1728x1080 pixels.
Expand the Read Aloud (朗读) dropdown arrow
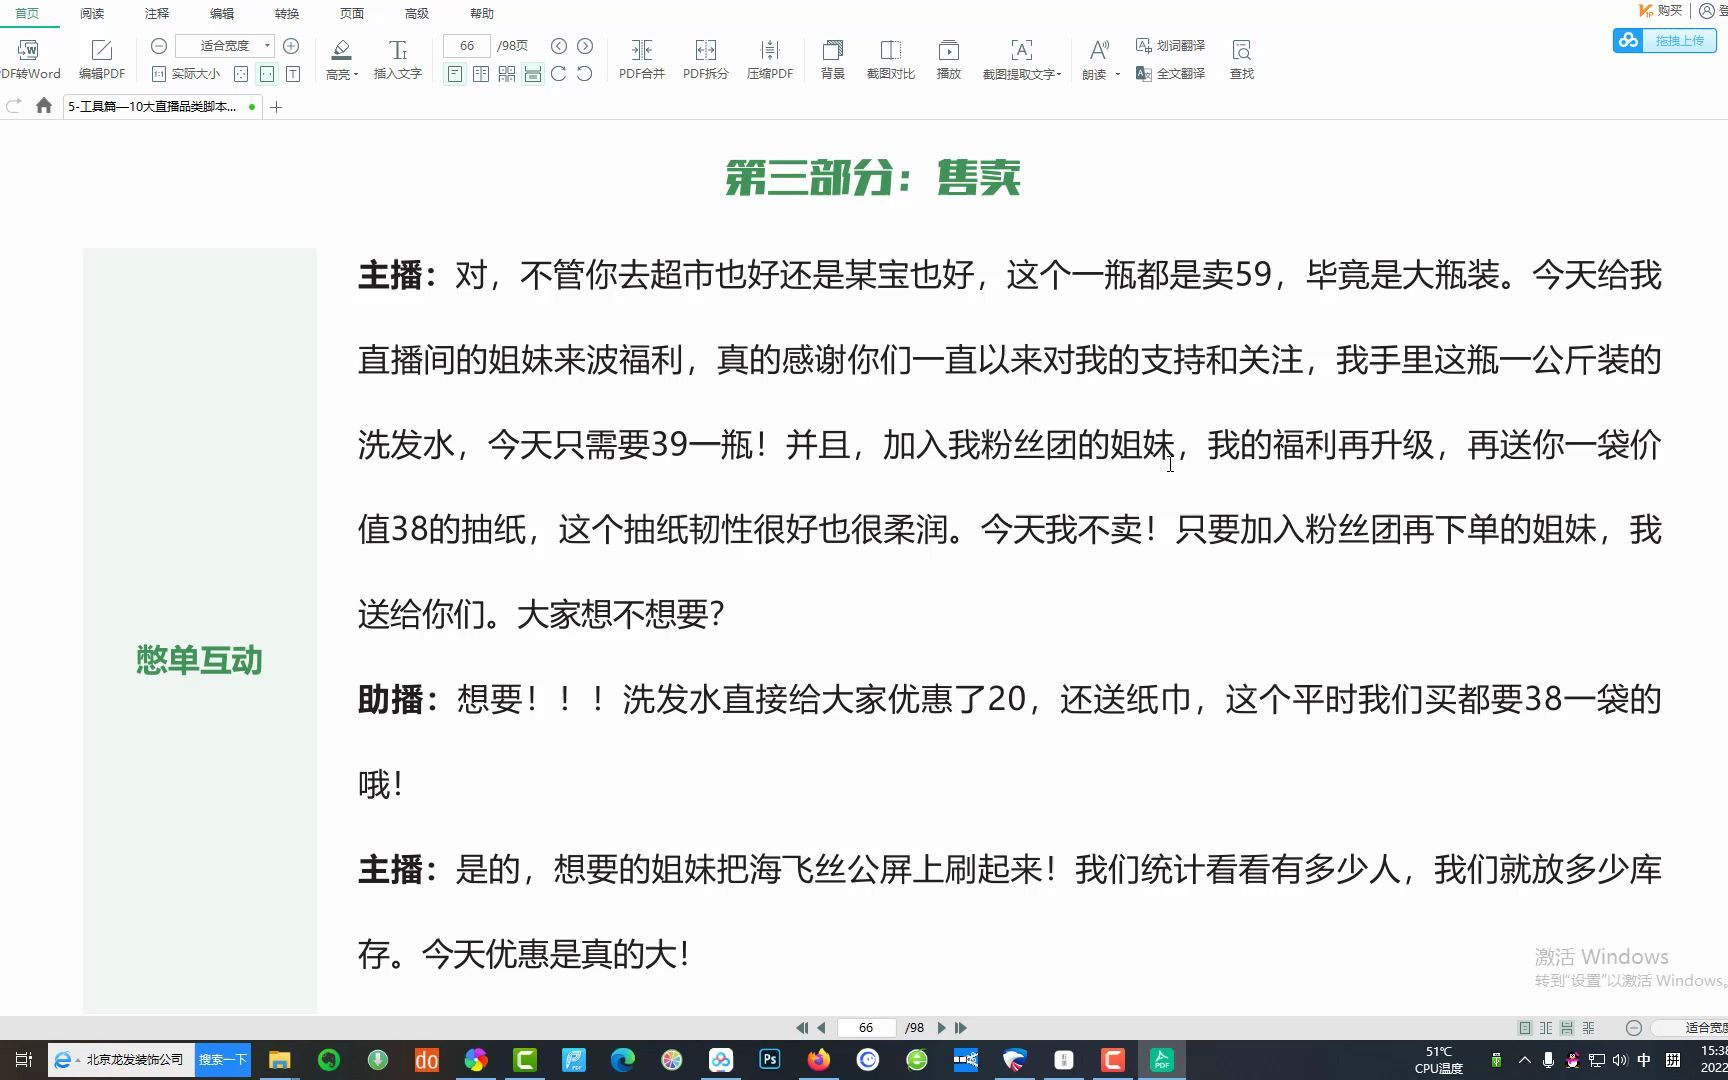[1118, 74]
